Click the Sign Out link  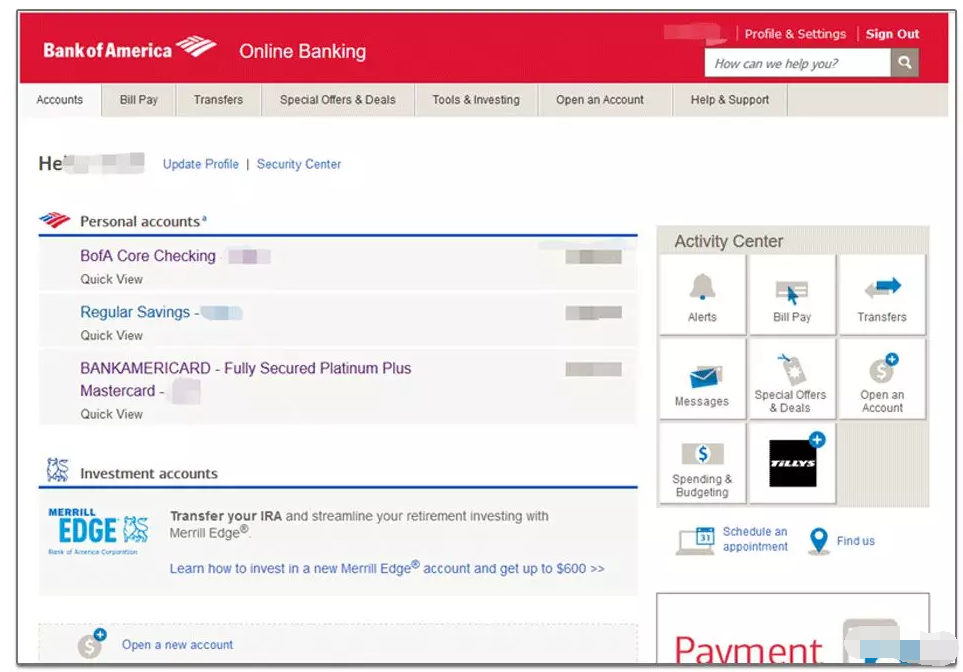pos(892,34)
